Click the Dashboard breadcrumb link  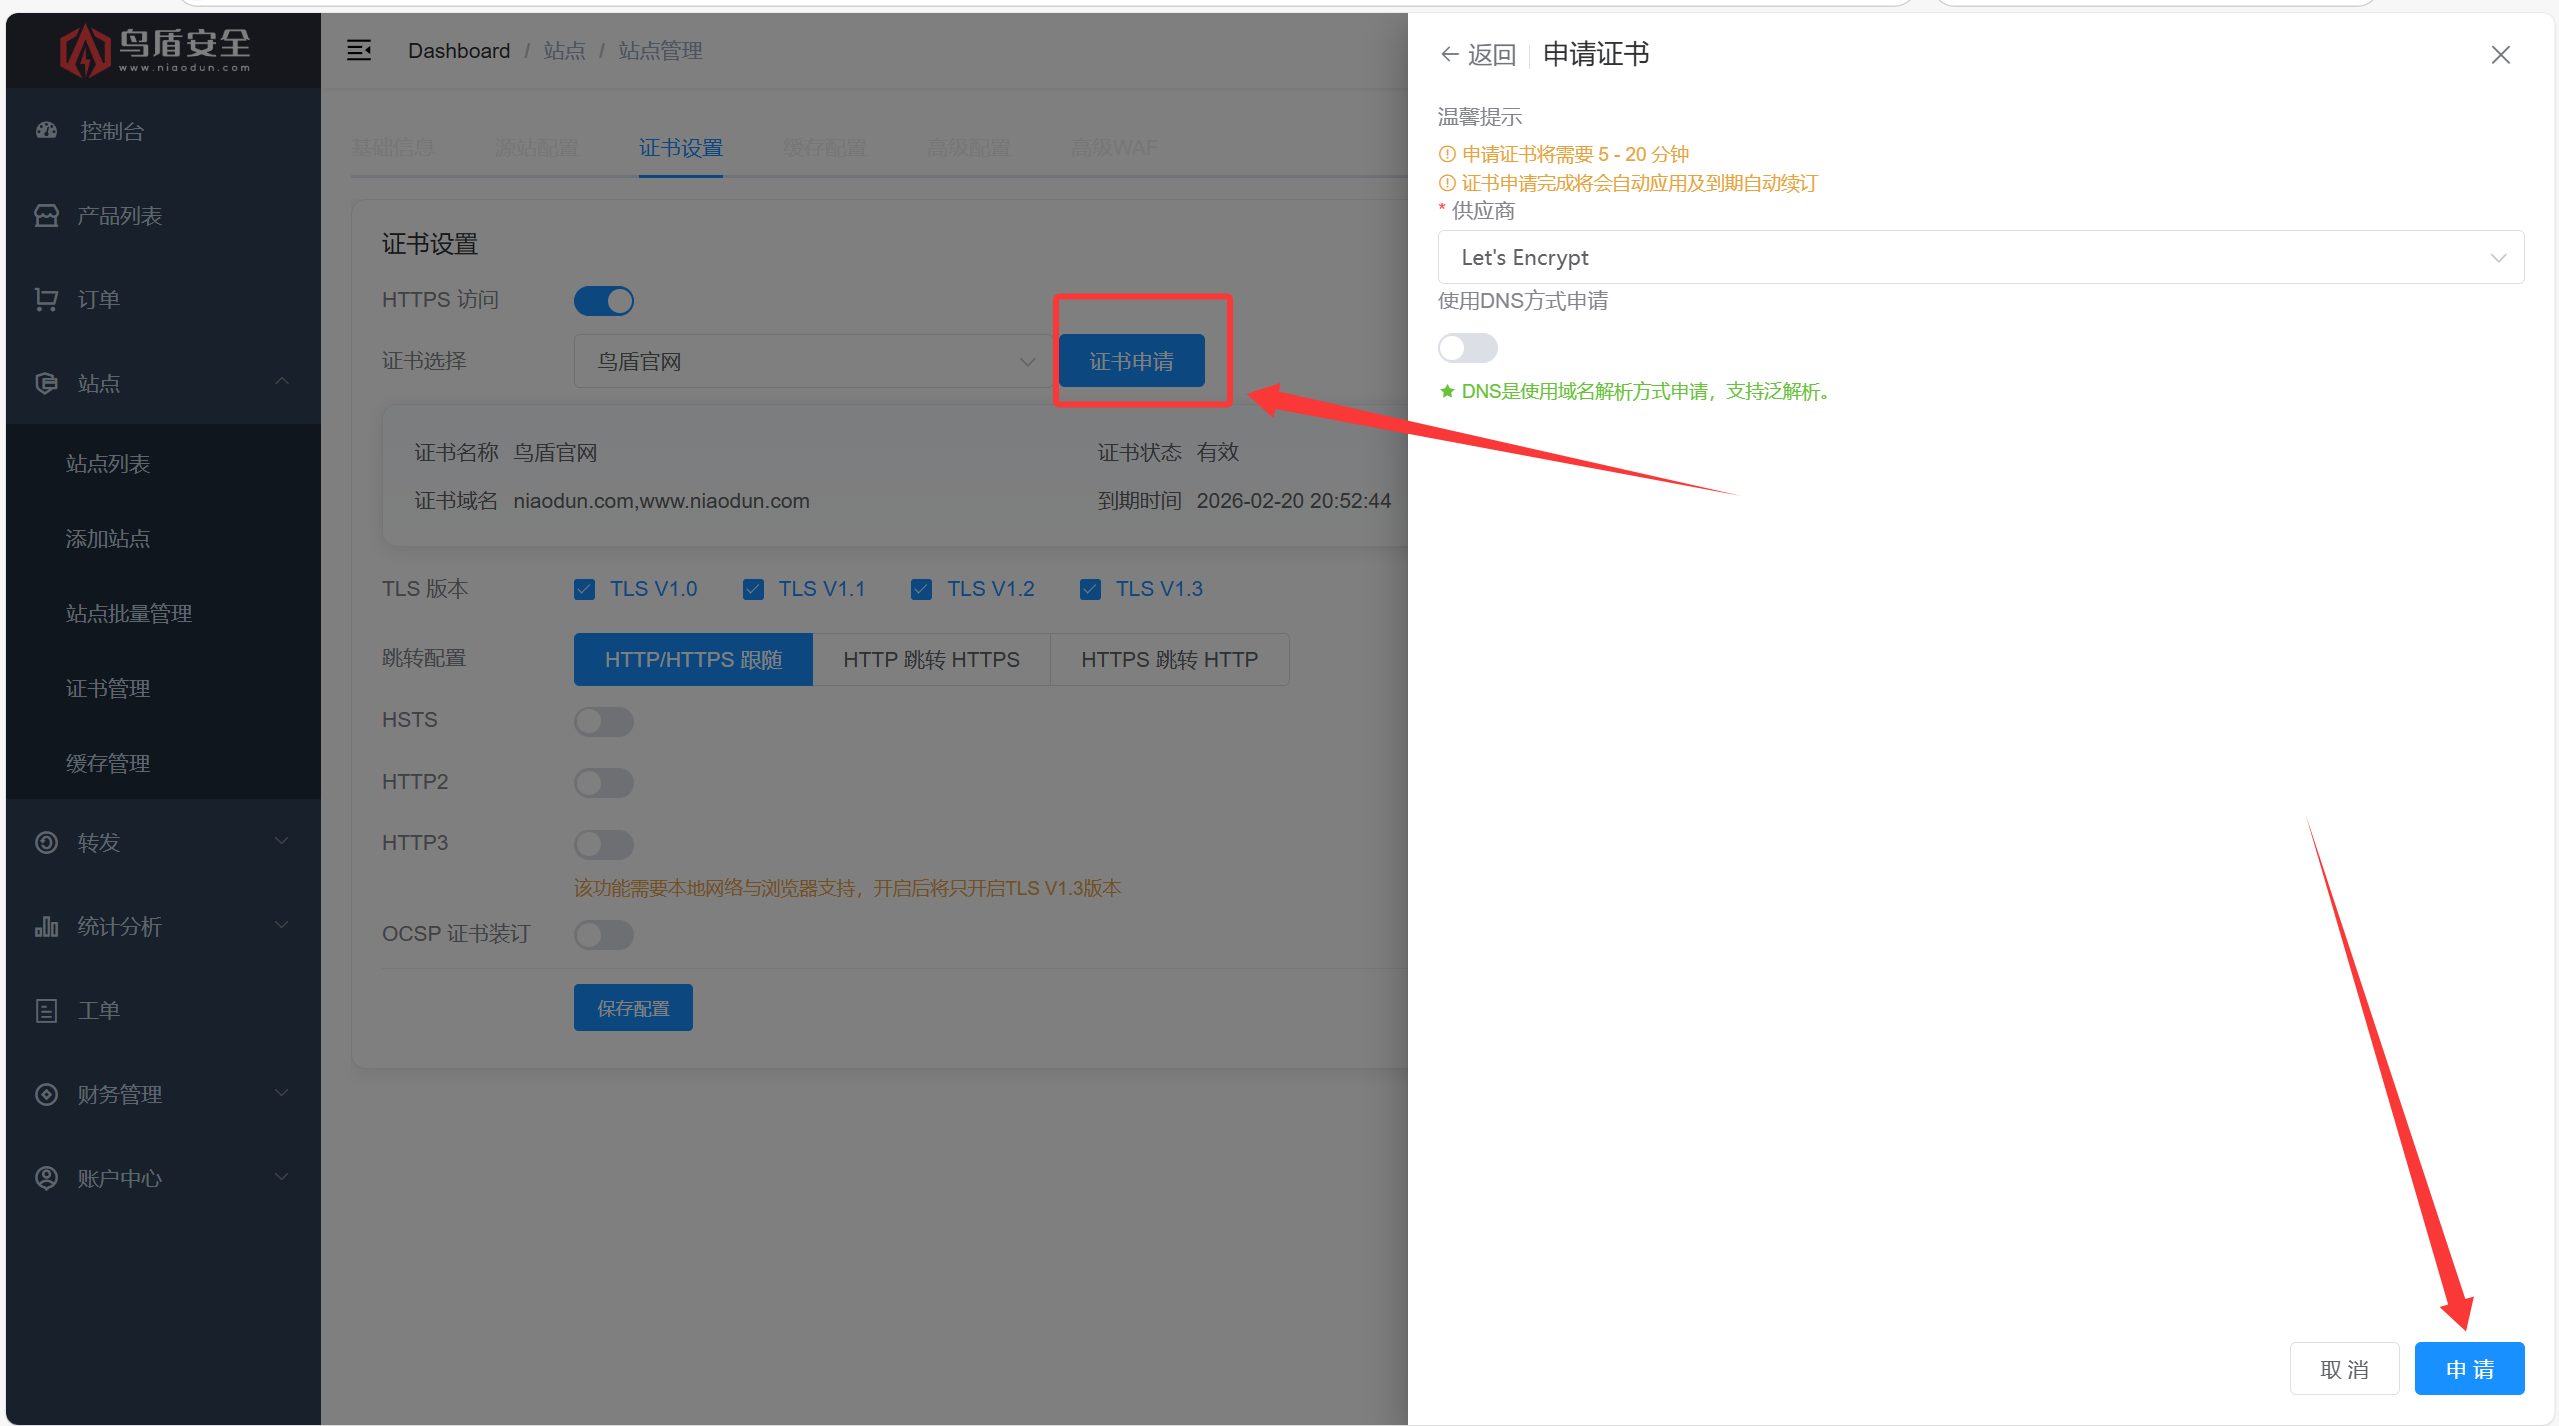tap(459, 51)
